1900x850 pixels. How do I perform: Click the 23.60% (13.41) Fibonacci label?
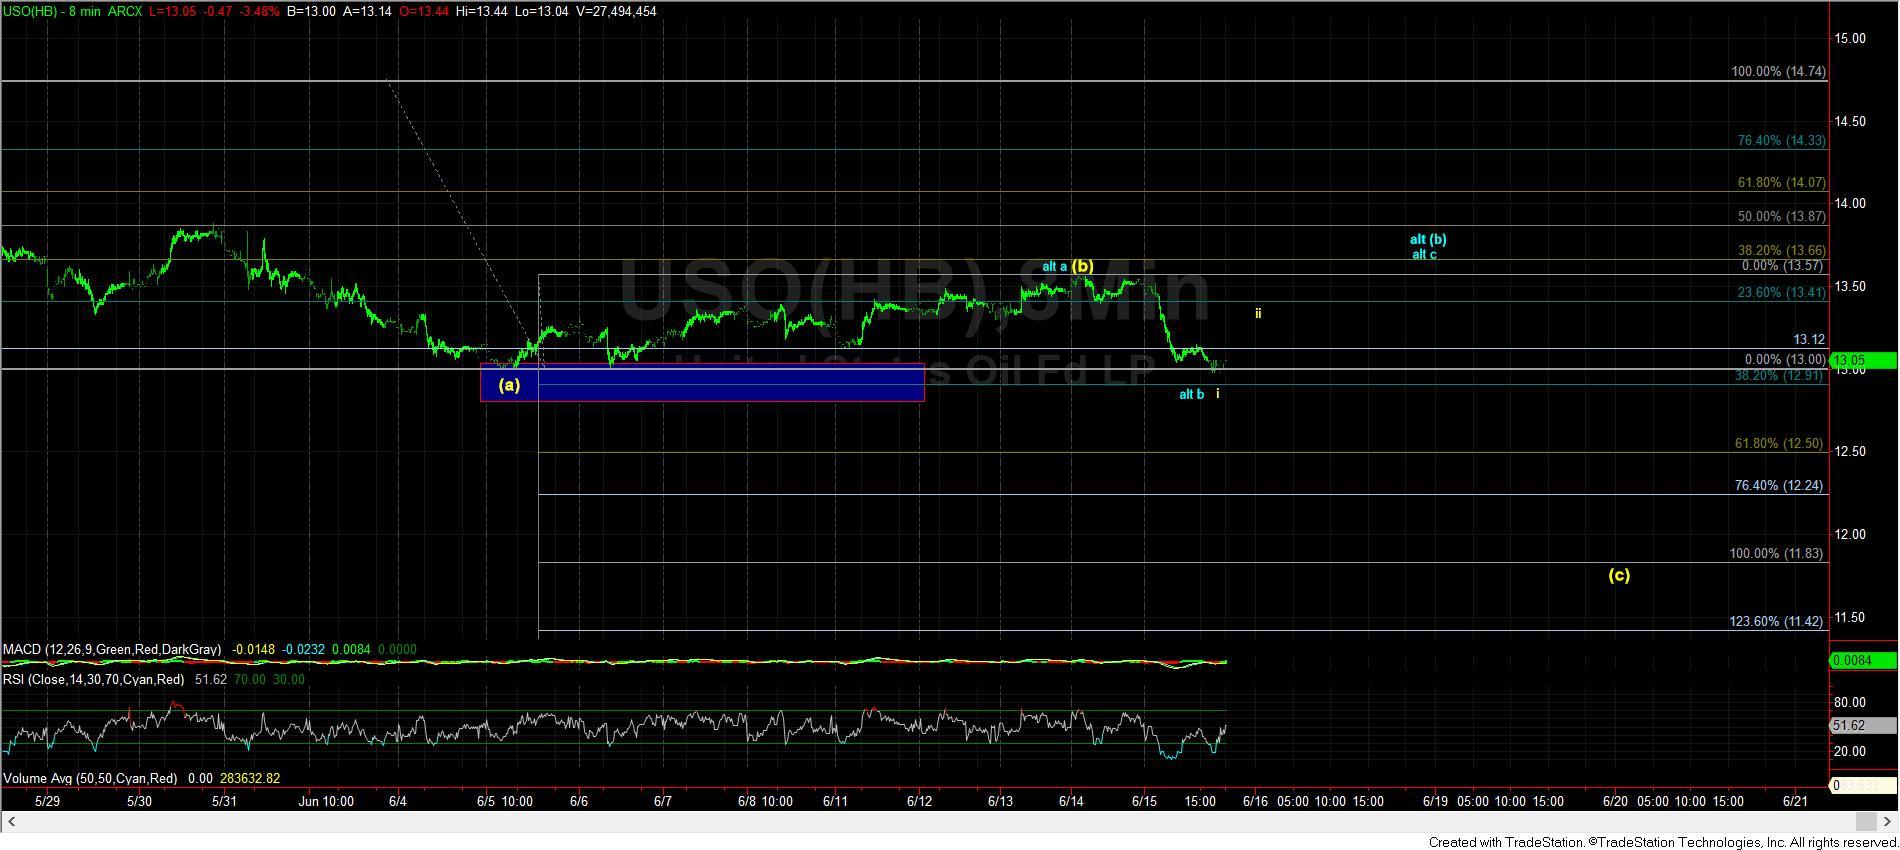1782,293
